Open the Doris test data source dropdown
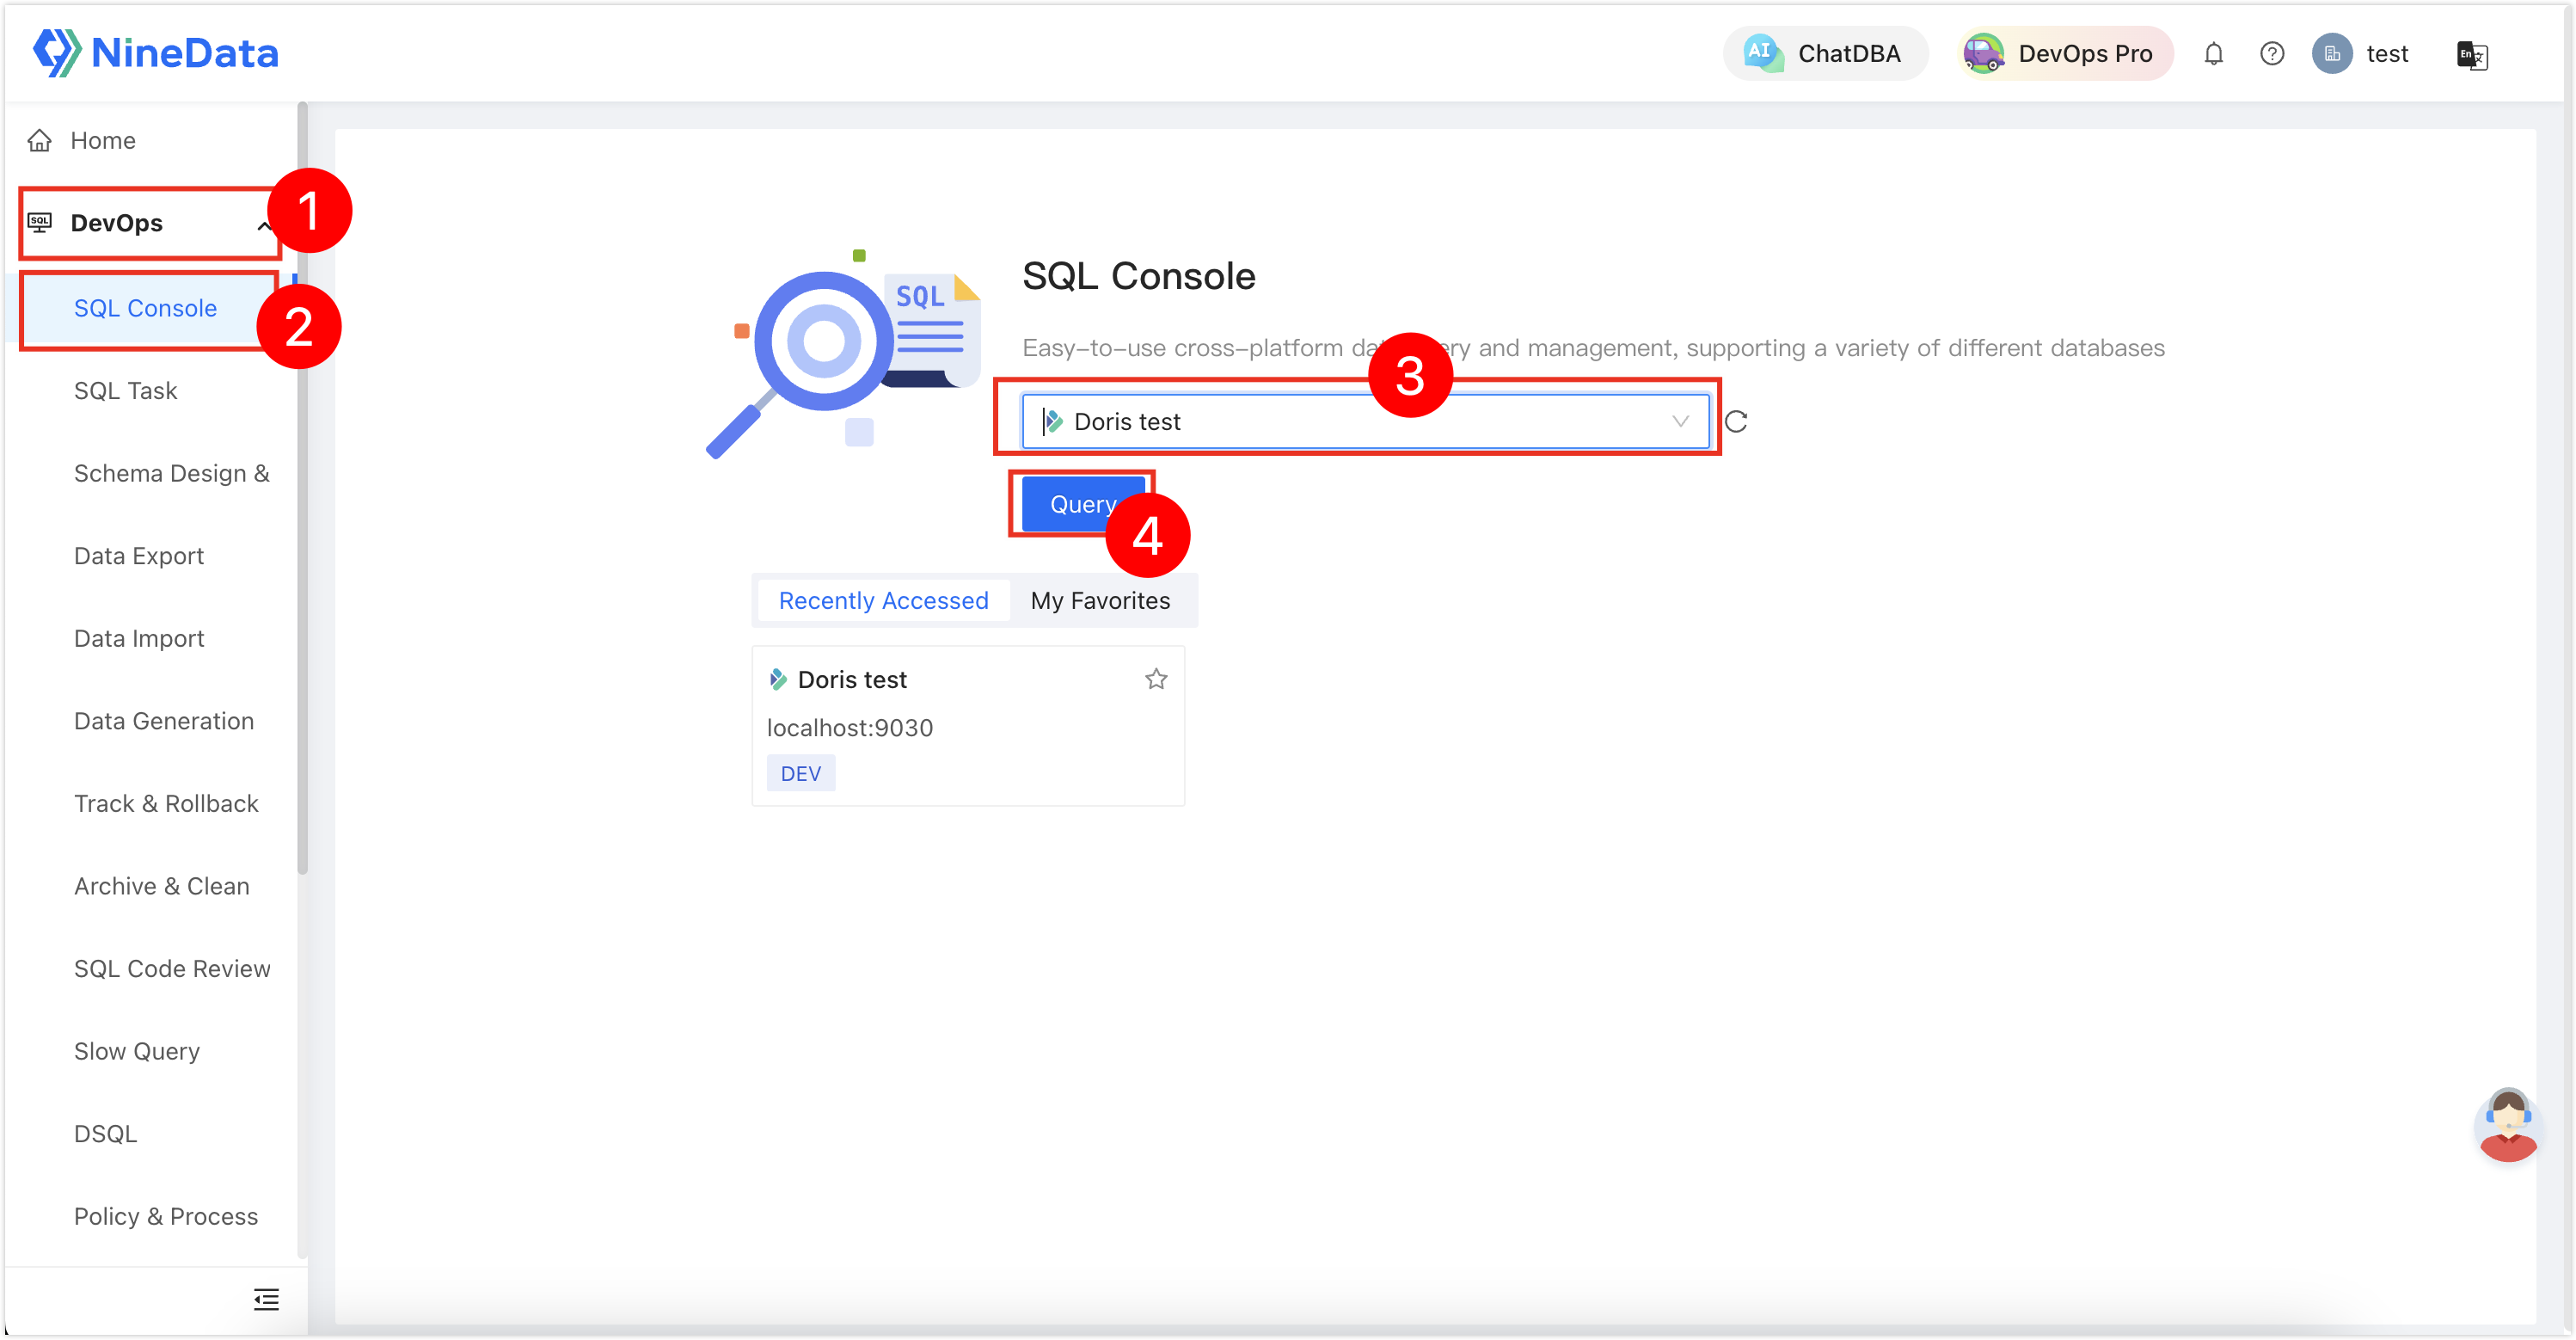The width and height of the screenshot is (2576, 1340). (1365, 422)
